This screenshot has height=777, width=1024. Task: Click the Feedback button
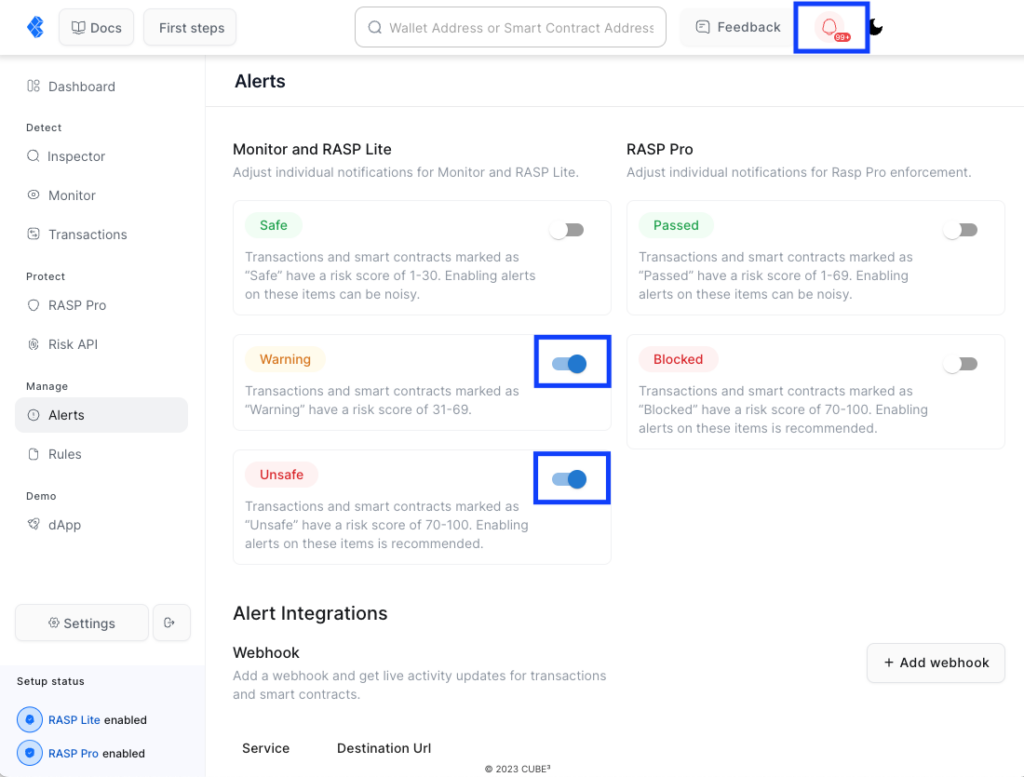[737, 27]
